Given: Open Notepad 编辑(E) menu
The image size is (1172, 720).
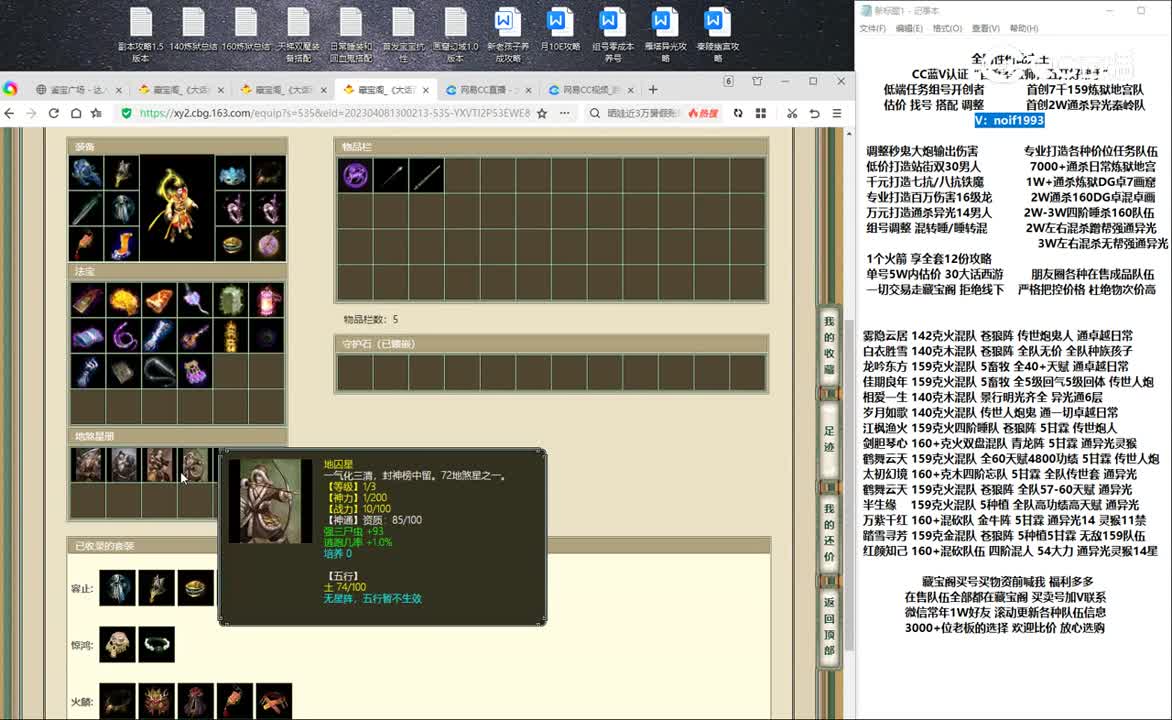Looking at the screenshot, I should point(909,28).
